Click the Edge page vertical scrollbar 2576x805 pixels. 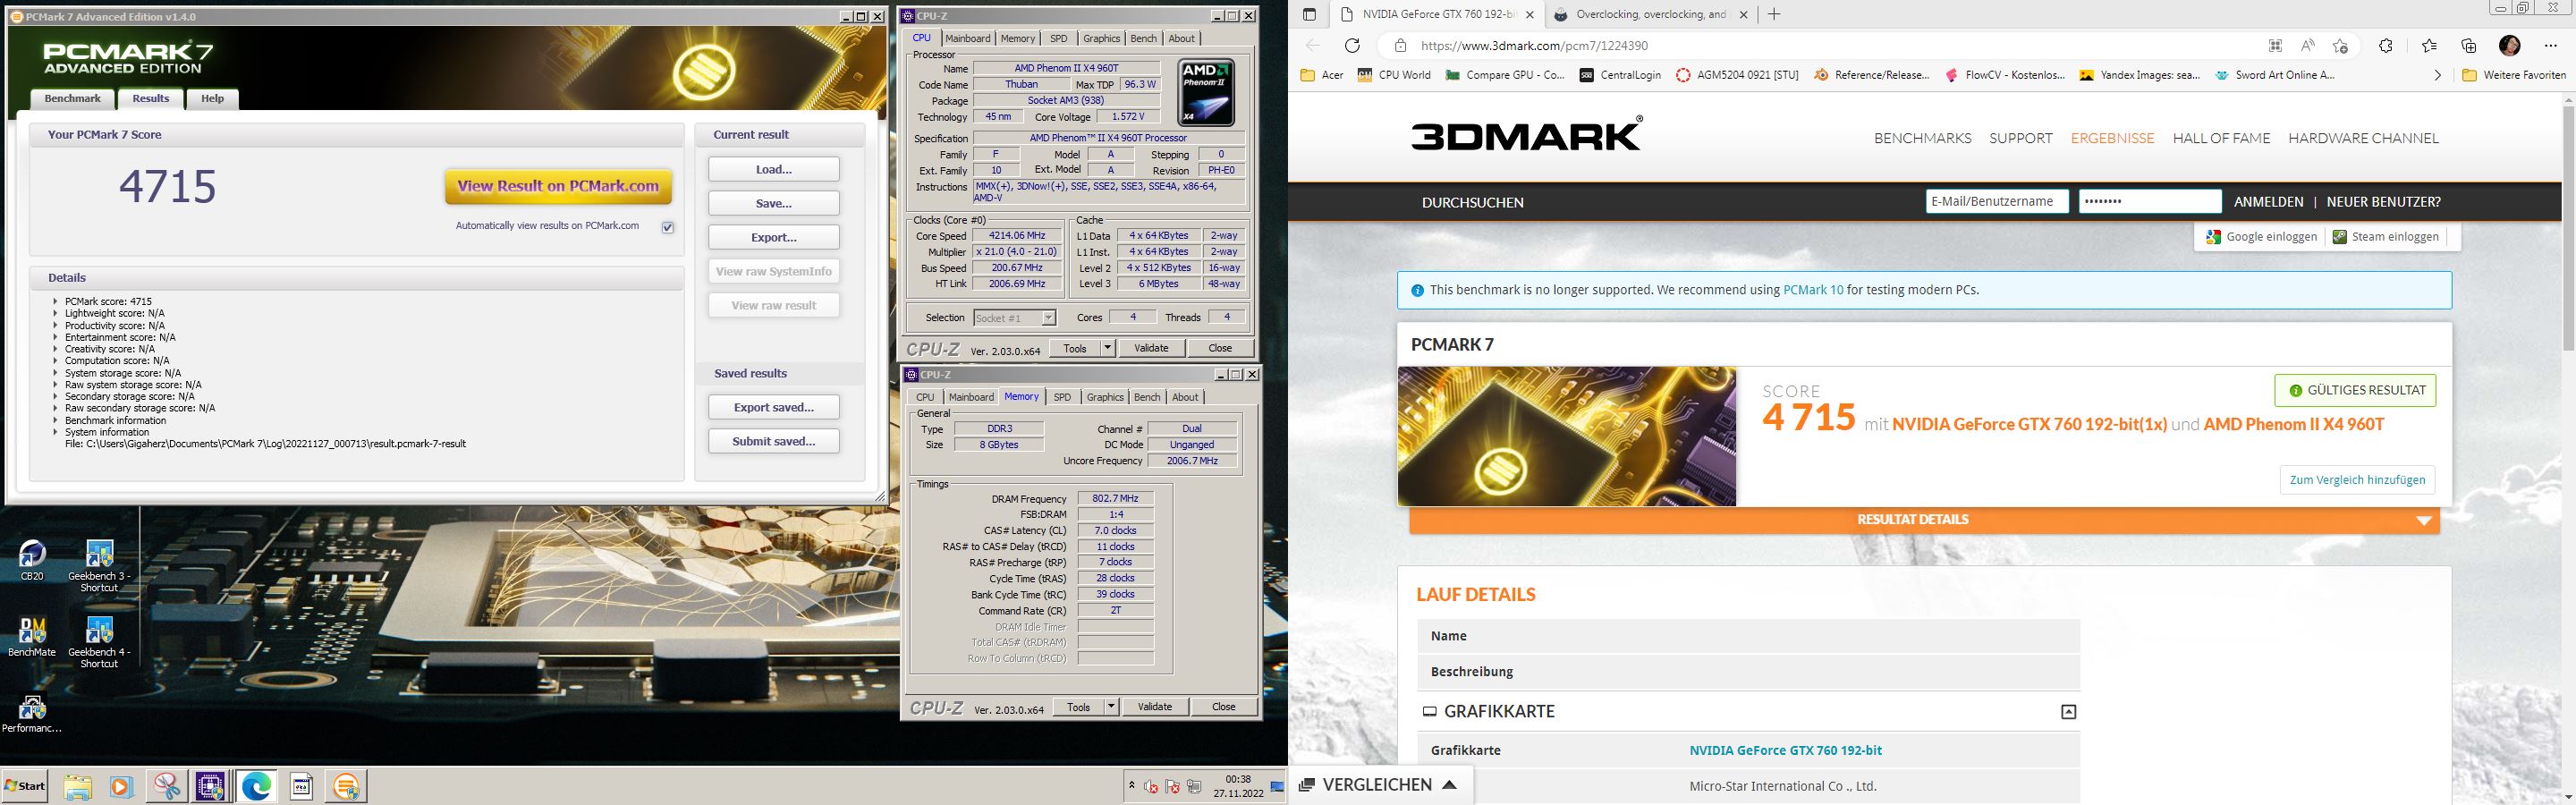[2567, 228]
